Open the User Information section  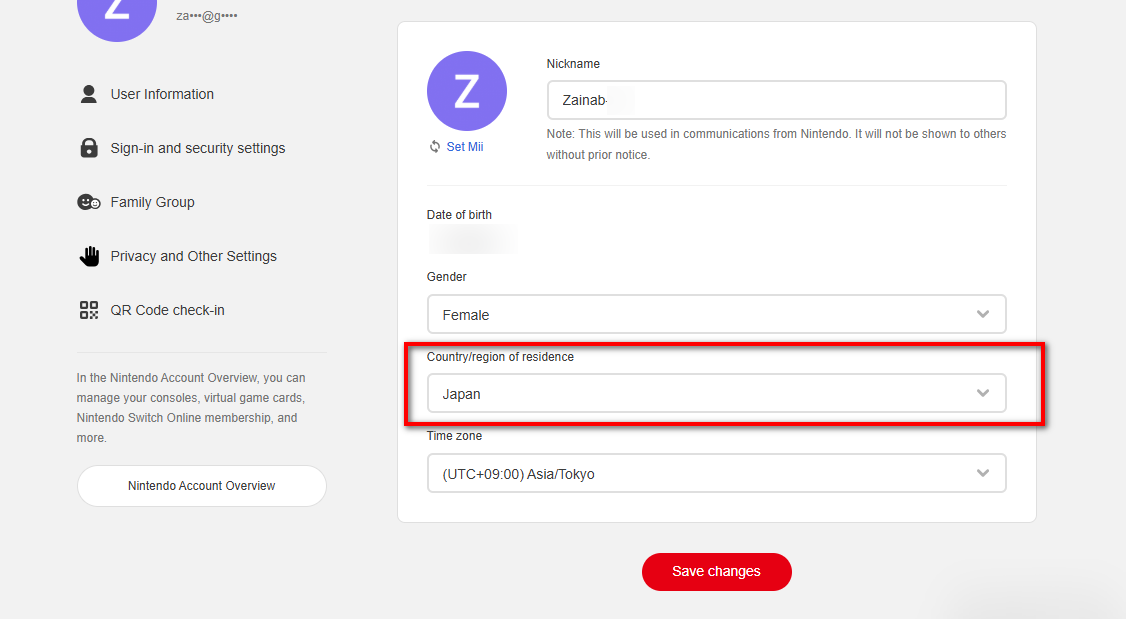[162, 93]
